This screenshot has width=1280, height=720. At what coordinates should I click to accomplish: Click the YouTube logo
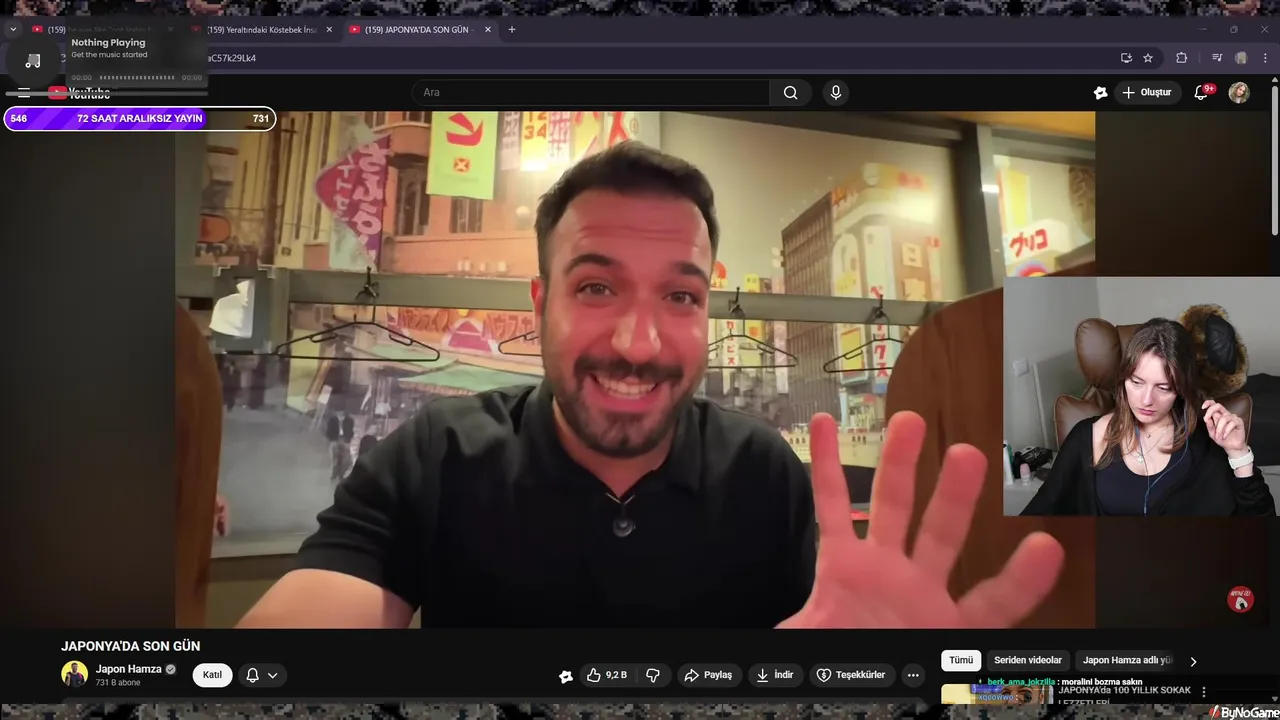click(80, 93)
